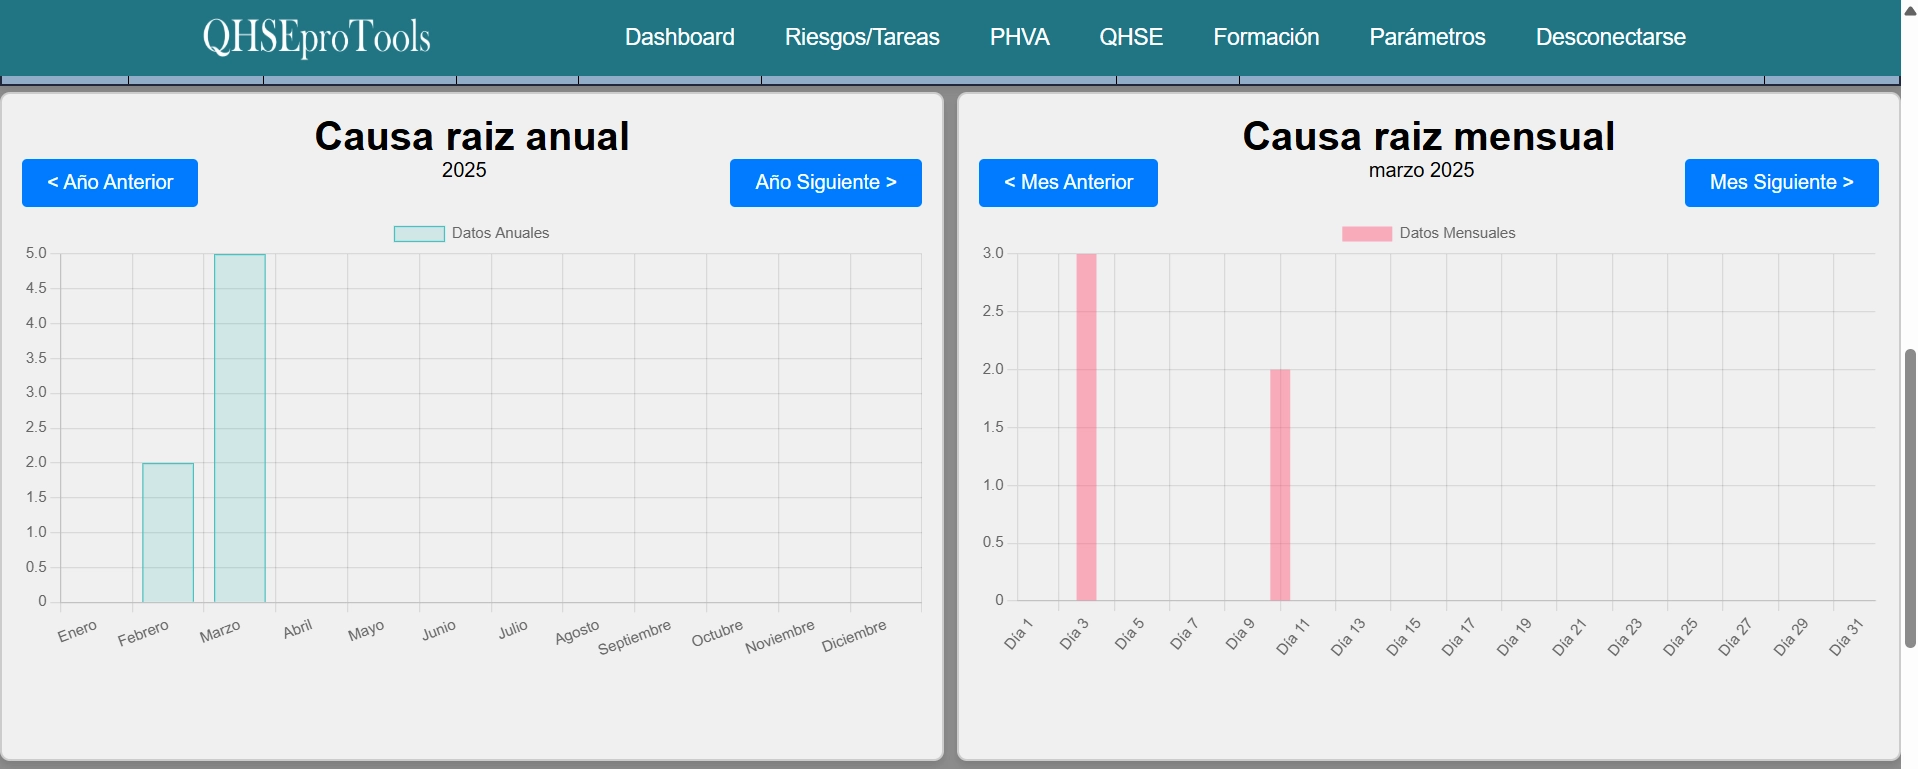Select the shorter pink bar near Día 11
This screenshot has height=769, width=1918.
(1280, 485)
